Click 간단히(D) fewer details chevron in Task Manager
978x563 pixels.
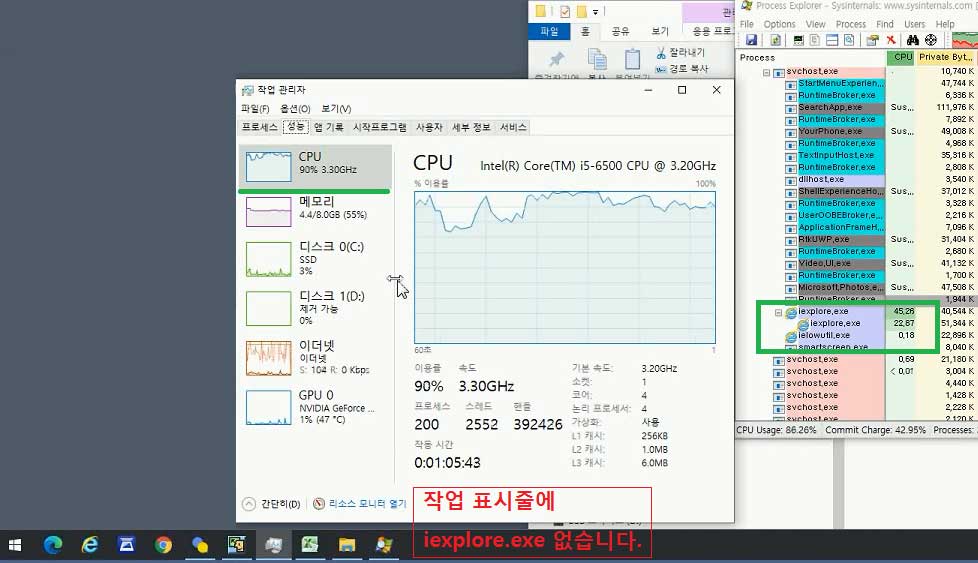coord(249,504)
